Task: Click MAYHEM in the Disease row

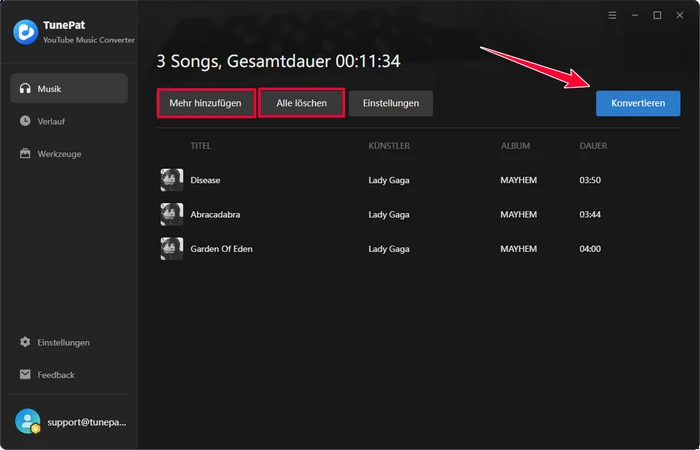Action: click(x=519, y=180)
